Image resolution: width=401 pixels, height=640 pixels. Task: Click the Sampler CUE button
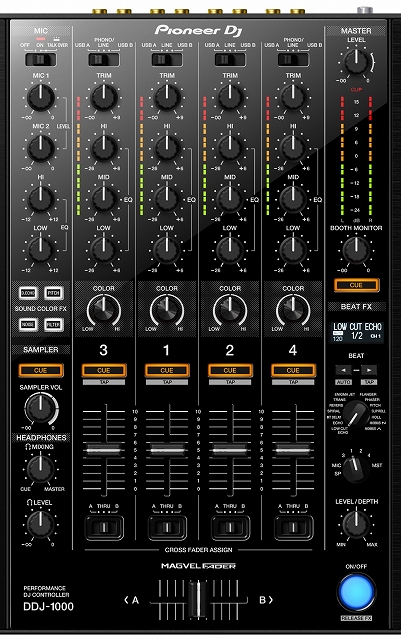[x=40, y=371]
